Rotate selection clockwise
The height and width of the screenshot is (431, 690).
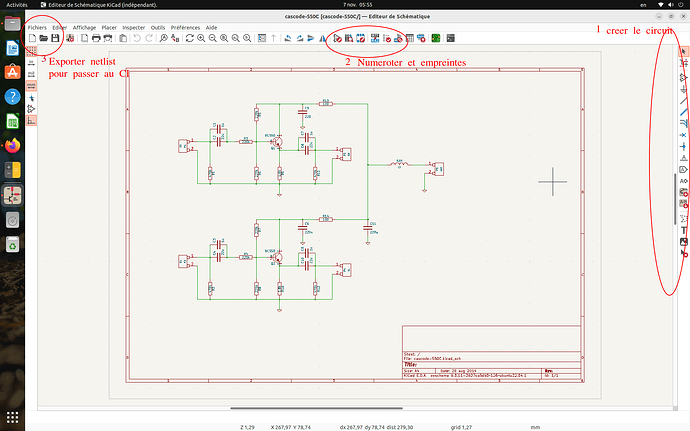coord(299,38)
